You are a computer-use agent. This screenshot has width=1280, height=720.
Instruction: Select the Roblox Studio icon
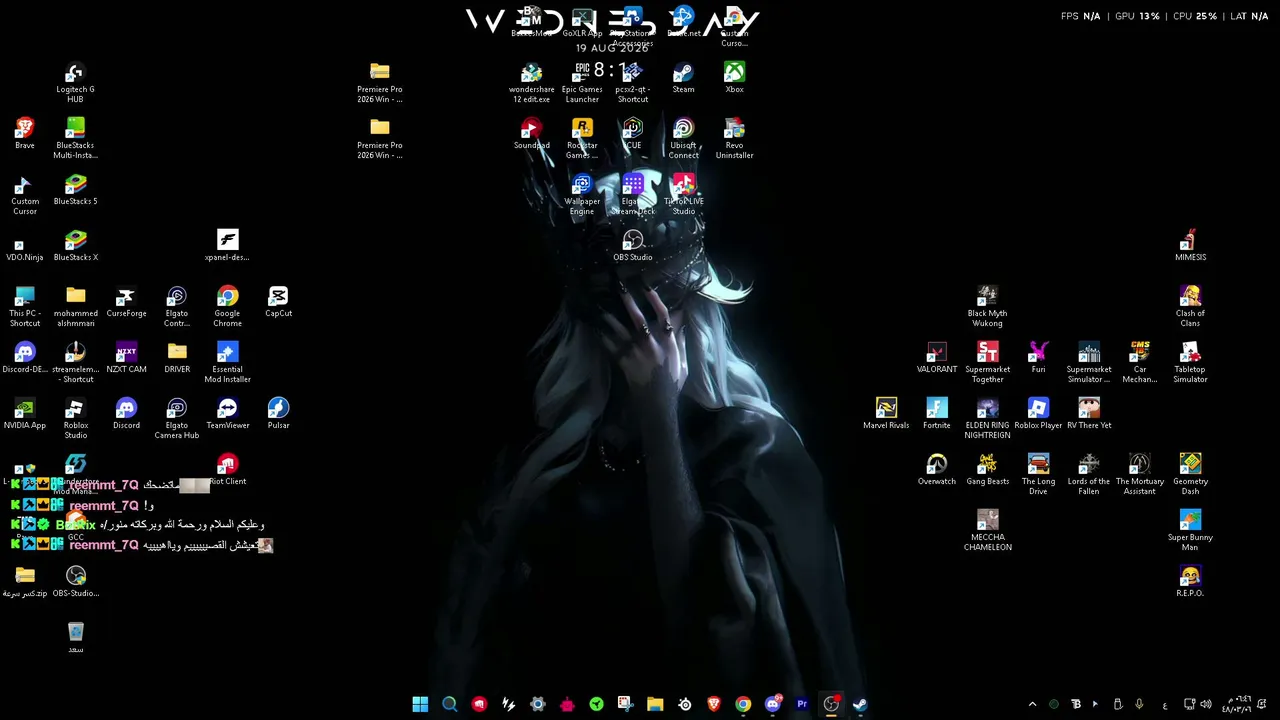point(75,419)
